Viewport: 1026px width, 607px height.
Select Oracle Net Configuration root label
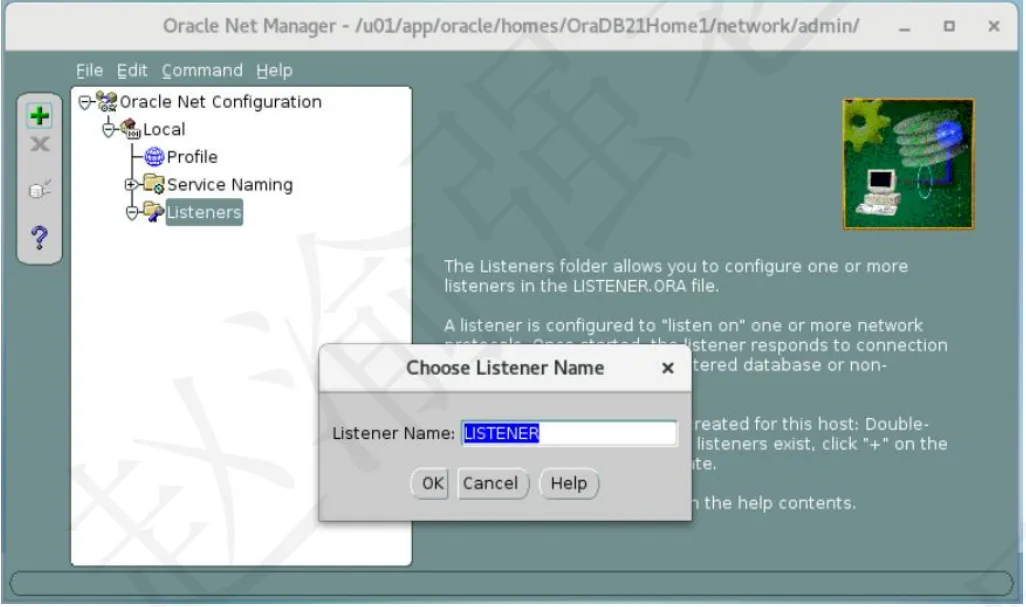click(x=221, y=102)
